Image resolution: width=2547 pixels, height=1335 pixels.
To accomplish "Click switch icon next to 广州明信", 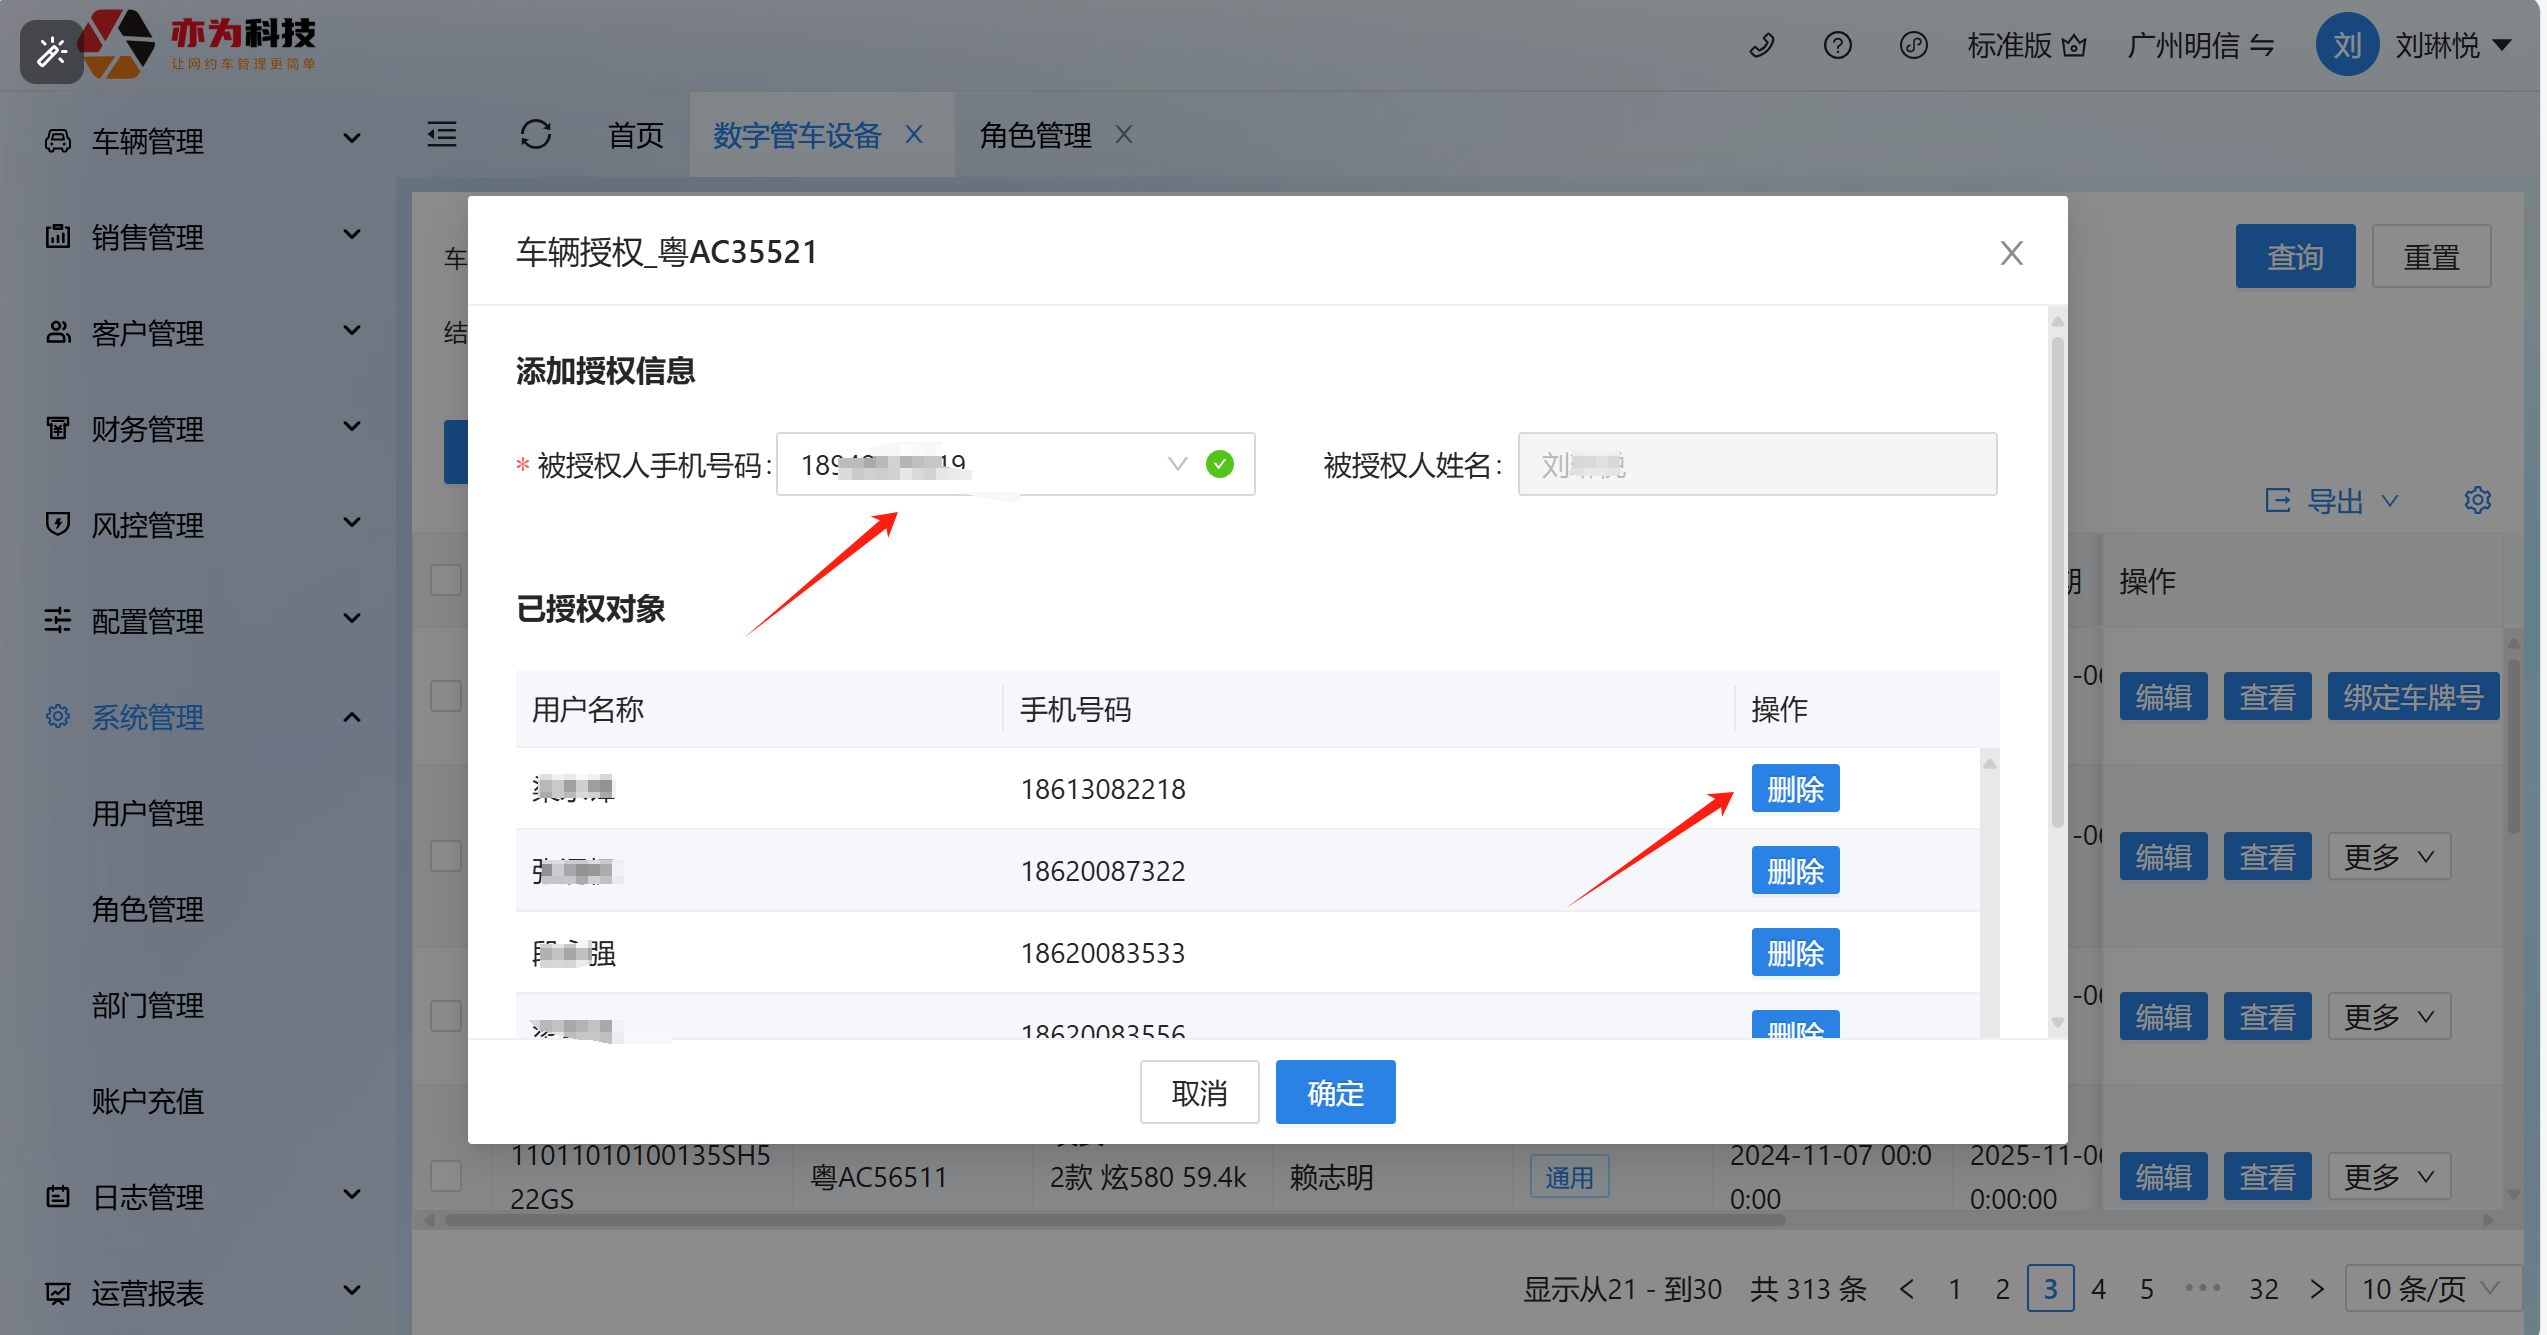I will point(2262,46).
